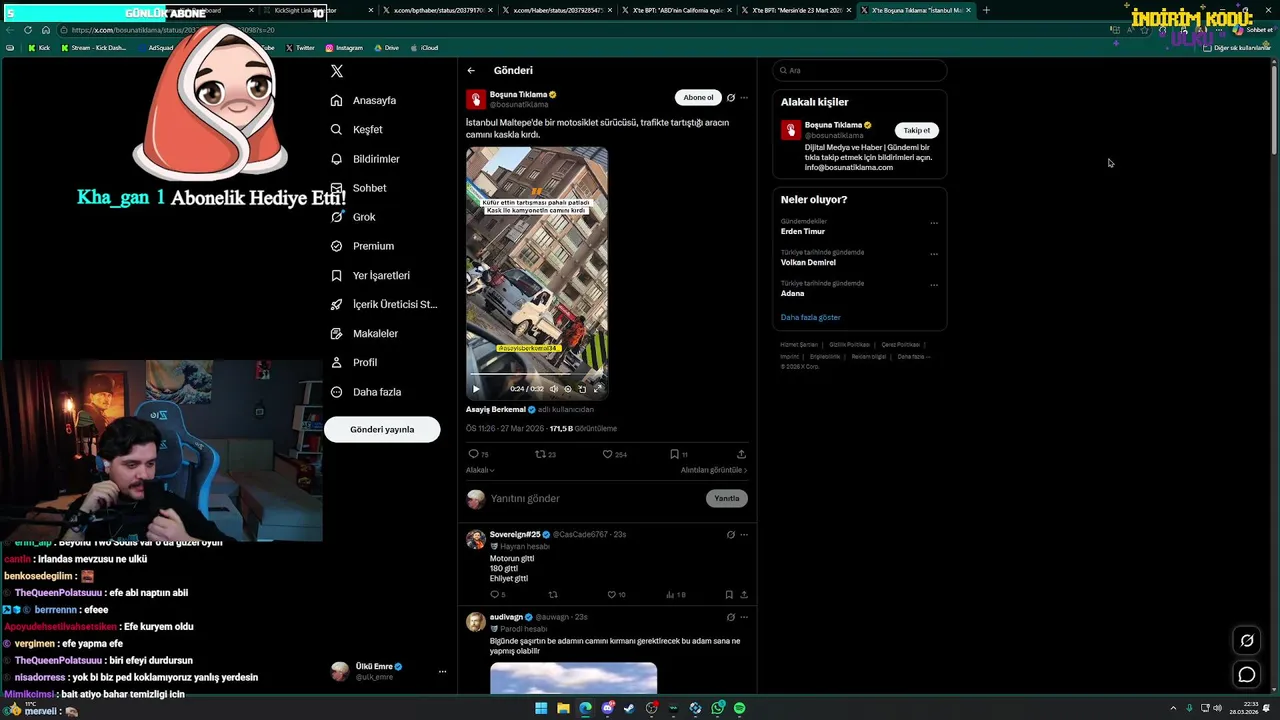Play the post video
Viewport: 1280px width, 720px height.
[x=476, y=389]
